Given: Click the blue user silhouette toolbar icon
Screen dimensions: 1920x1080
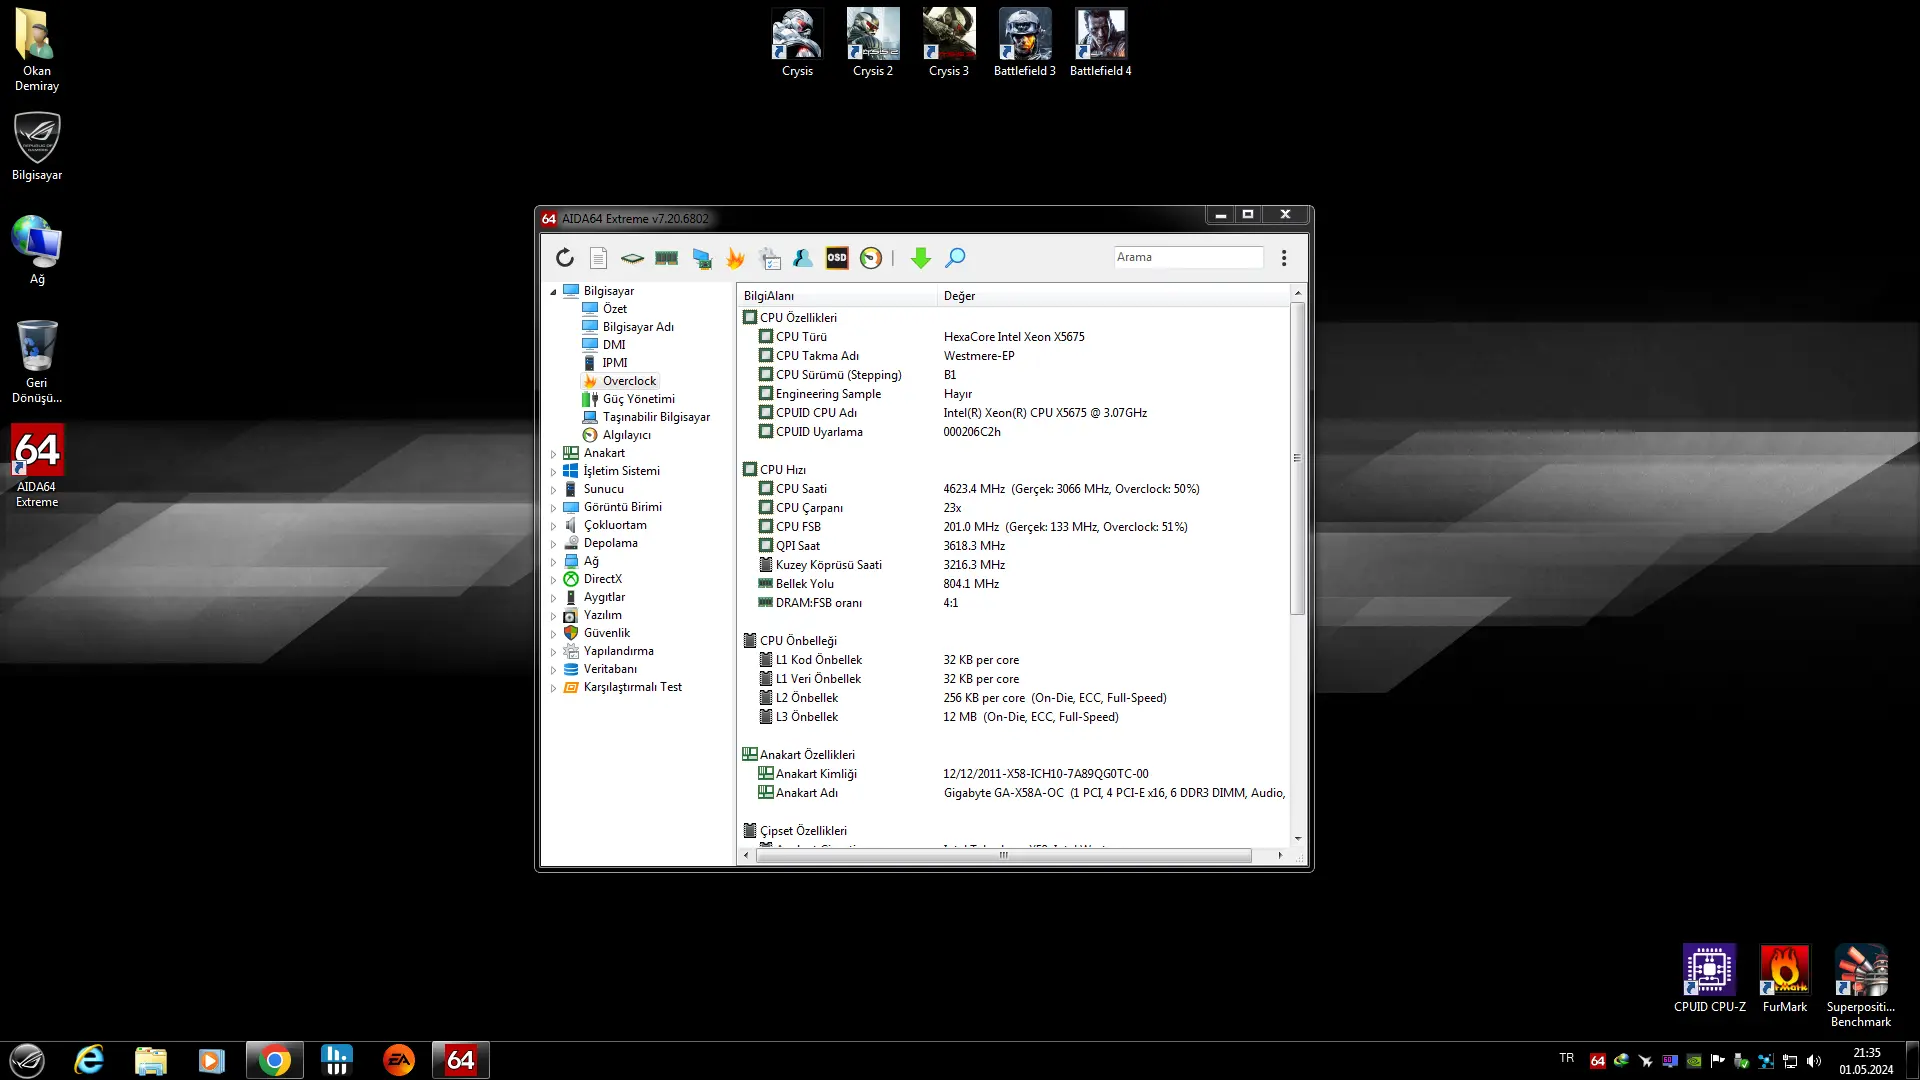Looking at the screenshot, I should coord(802,258).
